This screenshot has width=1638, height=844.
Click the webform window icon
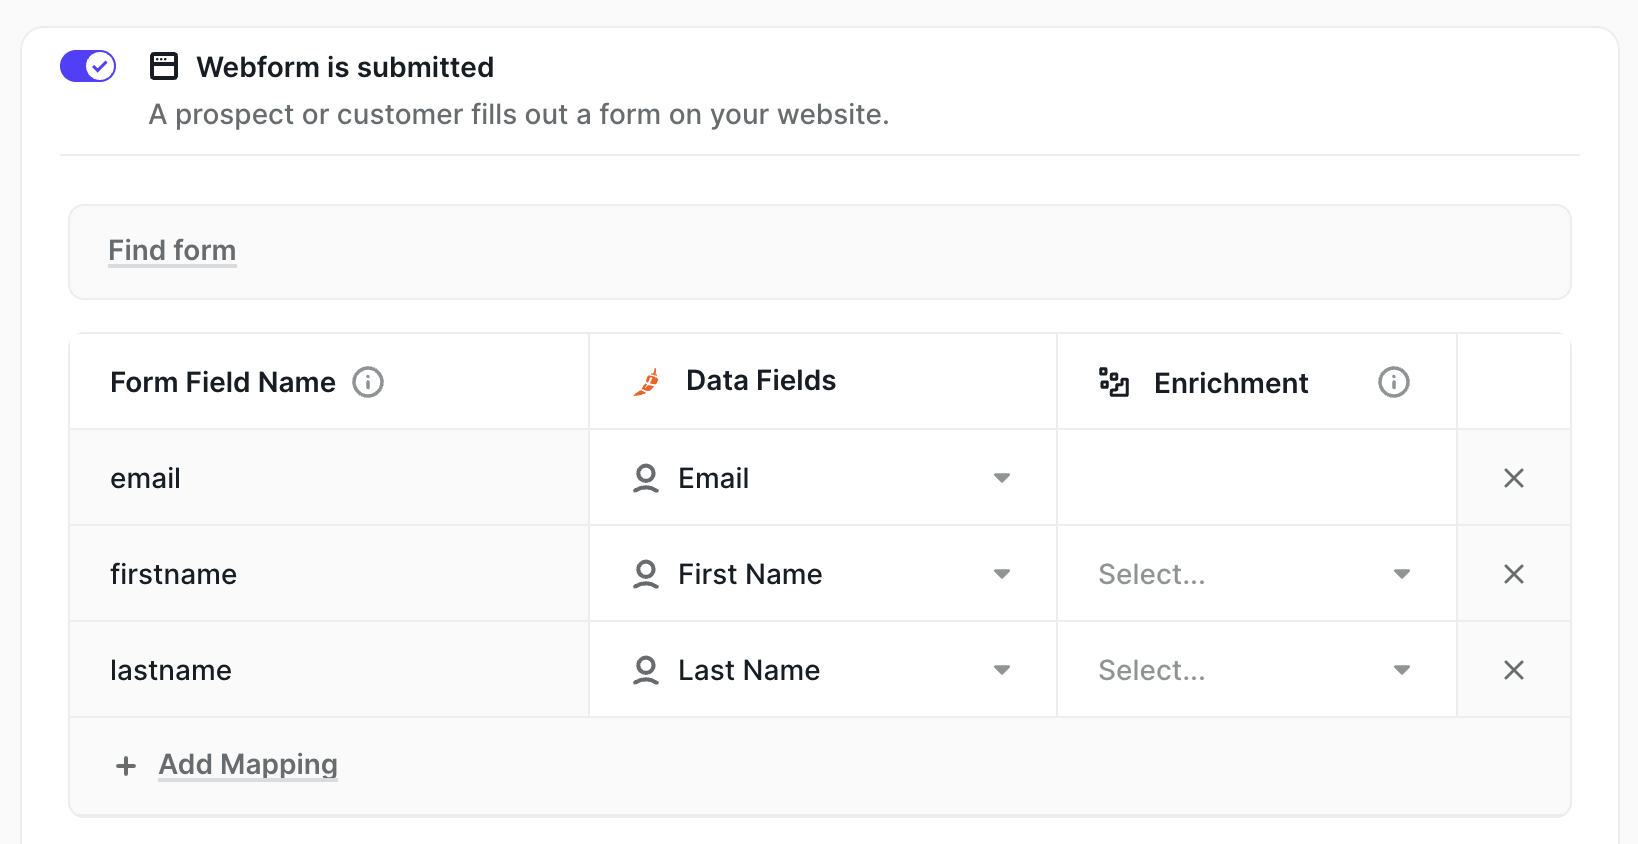(x=164, y=67)
